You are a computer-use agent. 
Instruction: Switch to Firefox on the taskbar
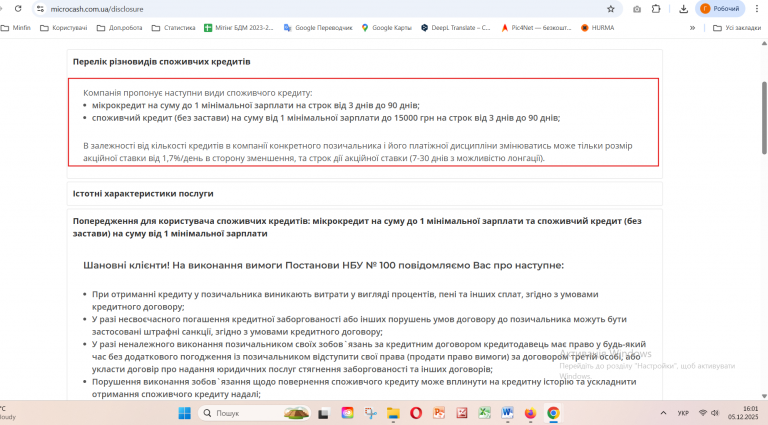click(530, 413)
